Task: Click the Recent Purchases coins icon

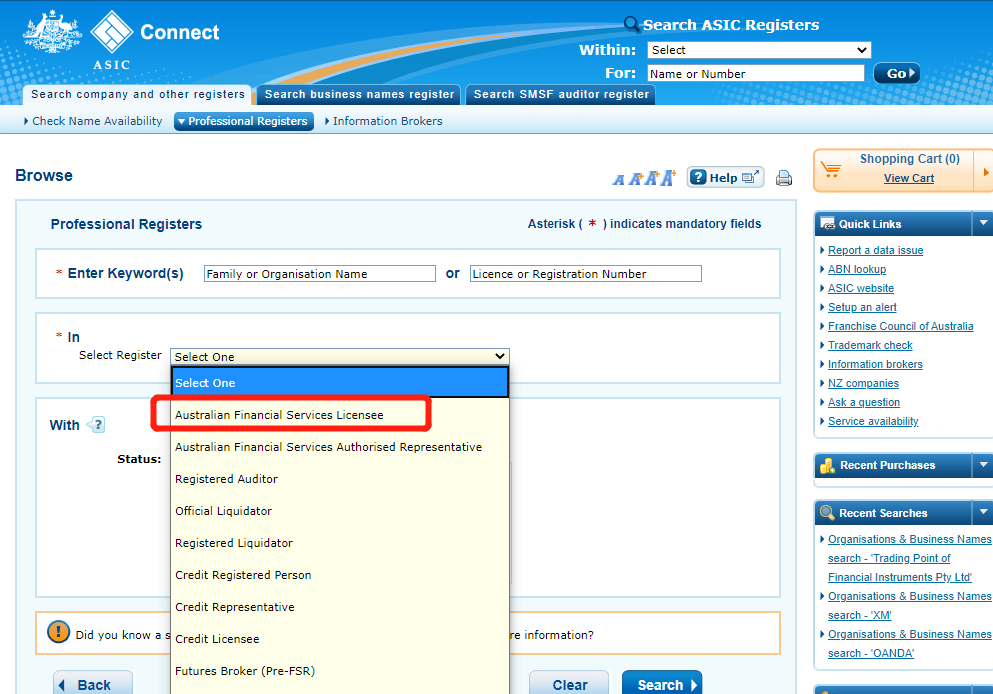Action: click(x=827, y=465)
